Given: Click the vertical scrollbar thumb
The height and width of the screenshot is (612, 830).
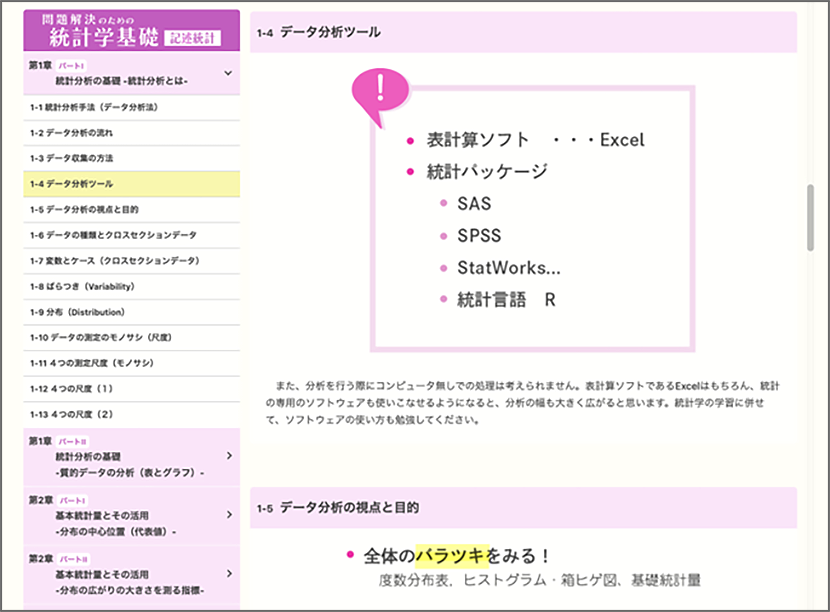Looking at the screenshot, I should pyautogui.click(x=810, y=217).
